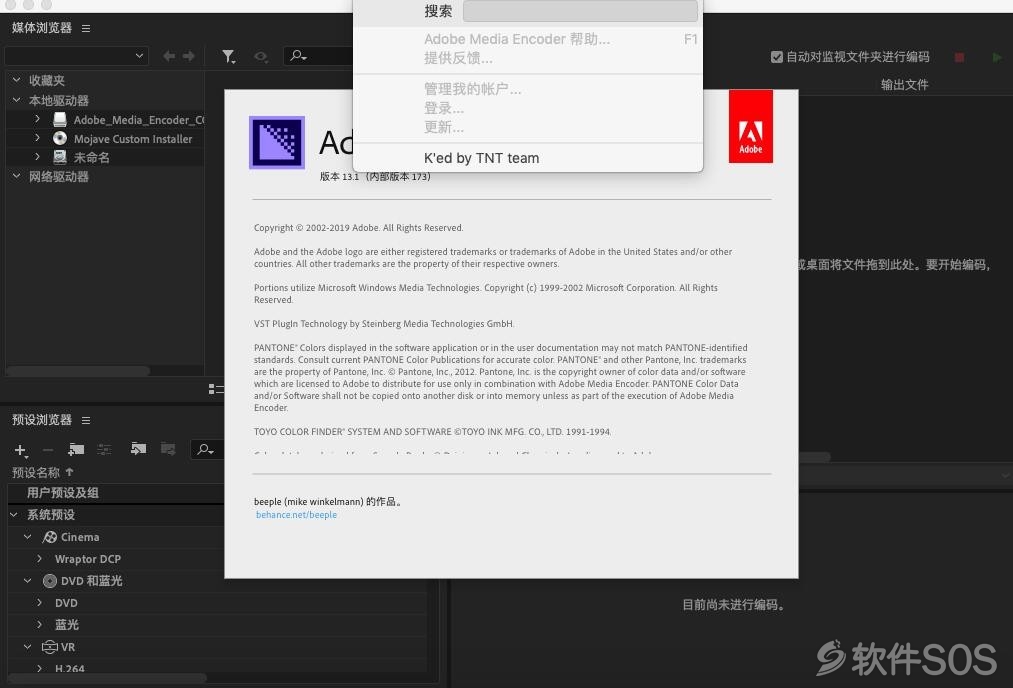Click the Media Browser horizontal scrollbar
Screen dimensions: 1013x688
pos(78,371)
